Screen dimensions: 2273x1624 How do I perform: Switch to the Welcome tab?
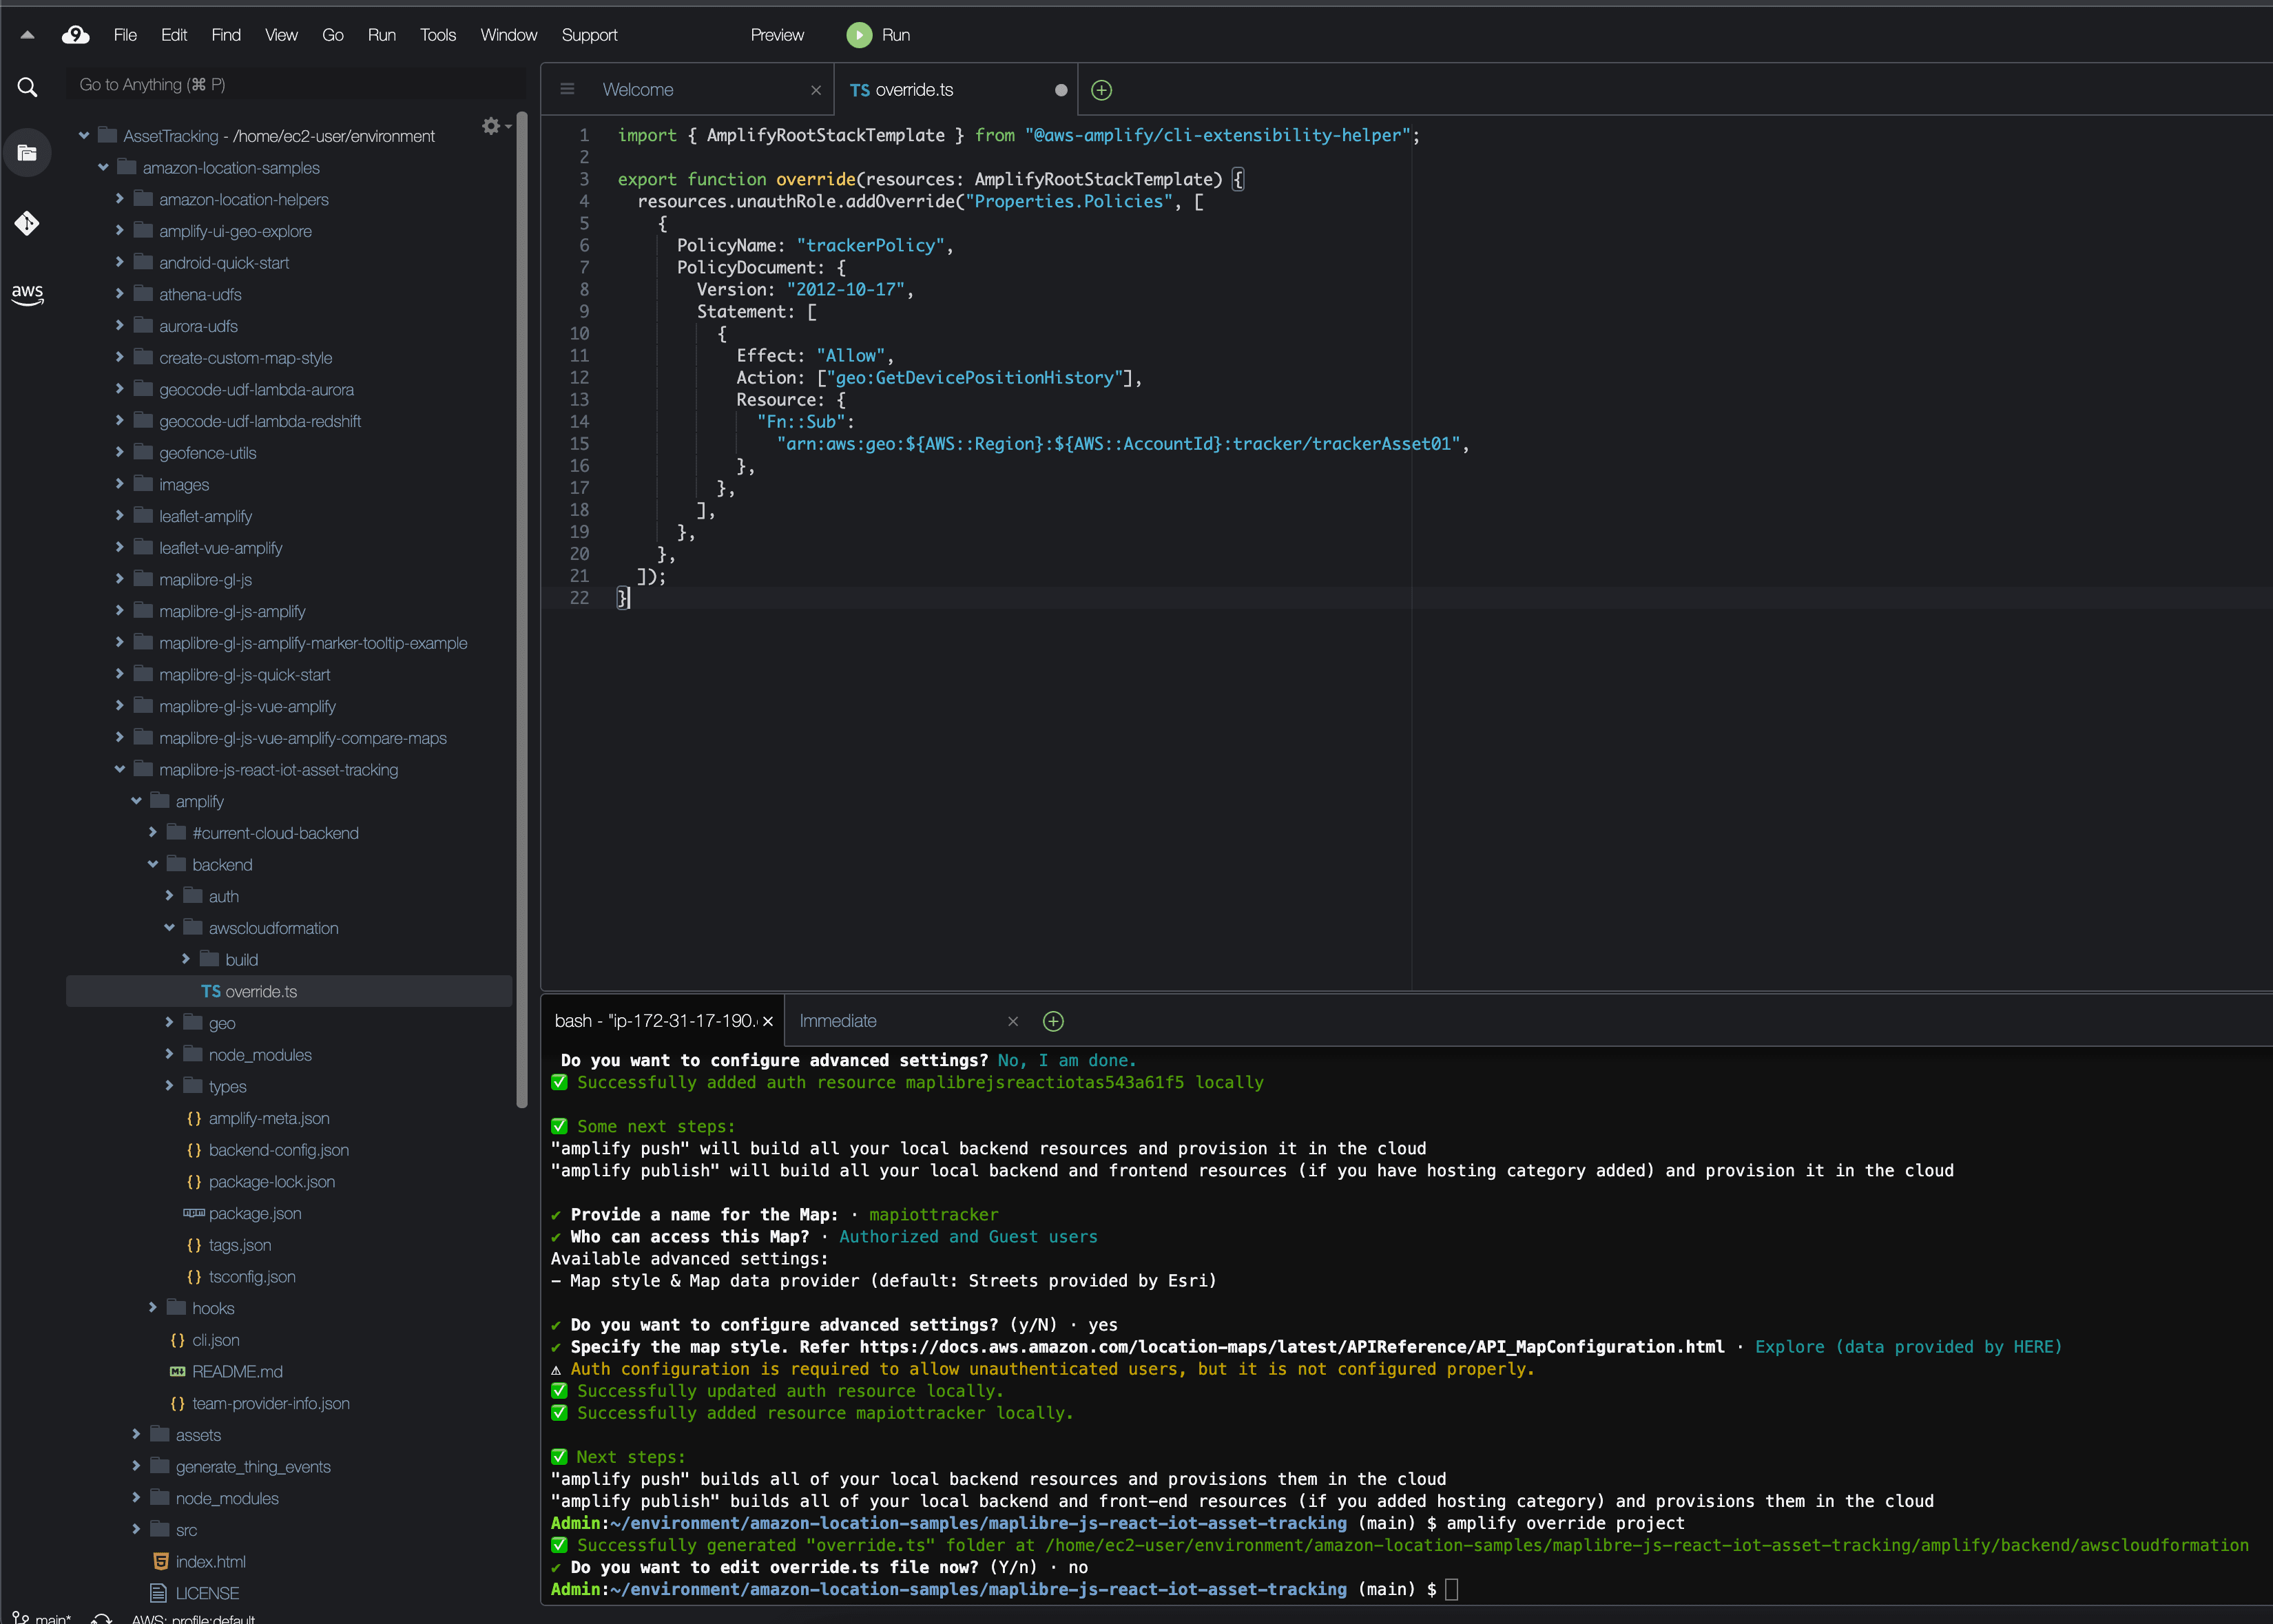coord(638,90)
